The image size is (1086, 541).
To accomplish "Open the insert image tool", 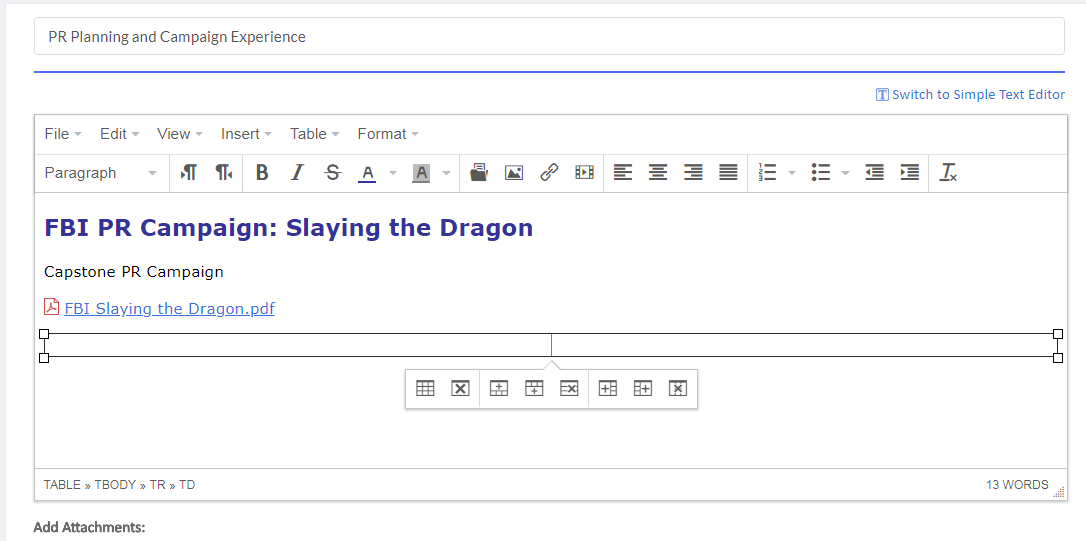I will pos(514,172).
